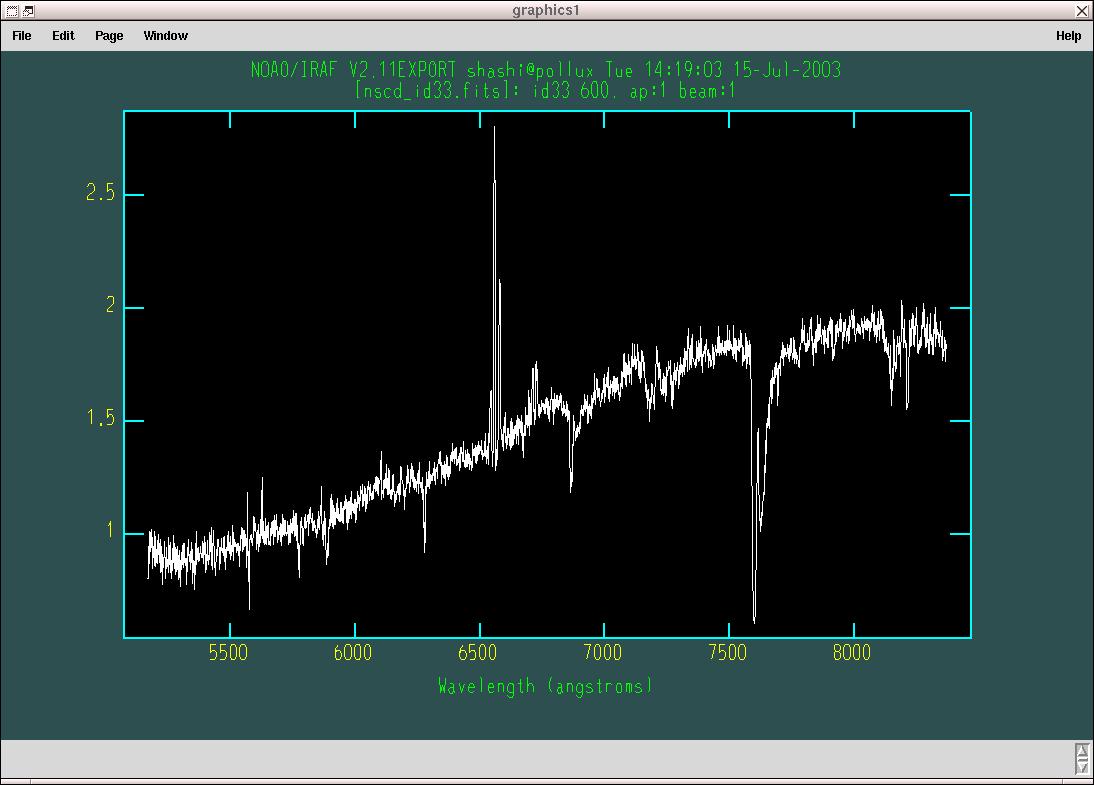Click the 7500 wavelength tick label
The width and height of the screenshot is (1094, 785).
(728, 653)
